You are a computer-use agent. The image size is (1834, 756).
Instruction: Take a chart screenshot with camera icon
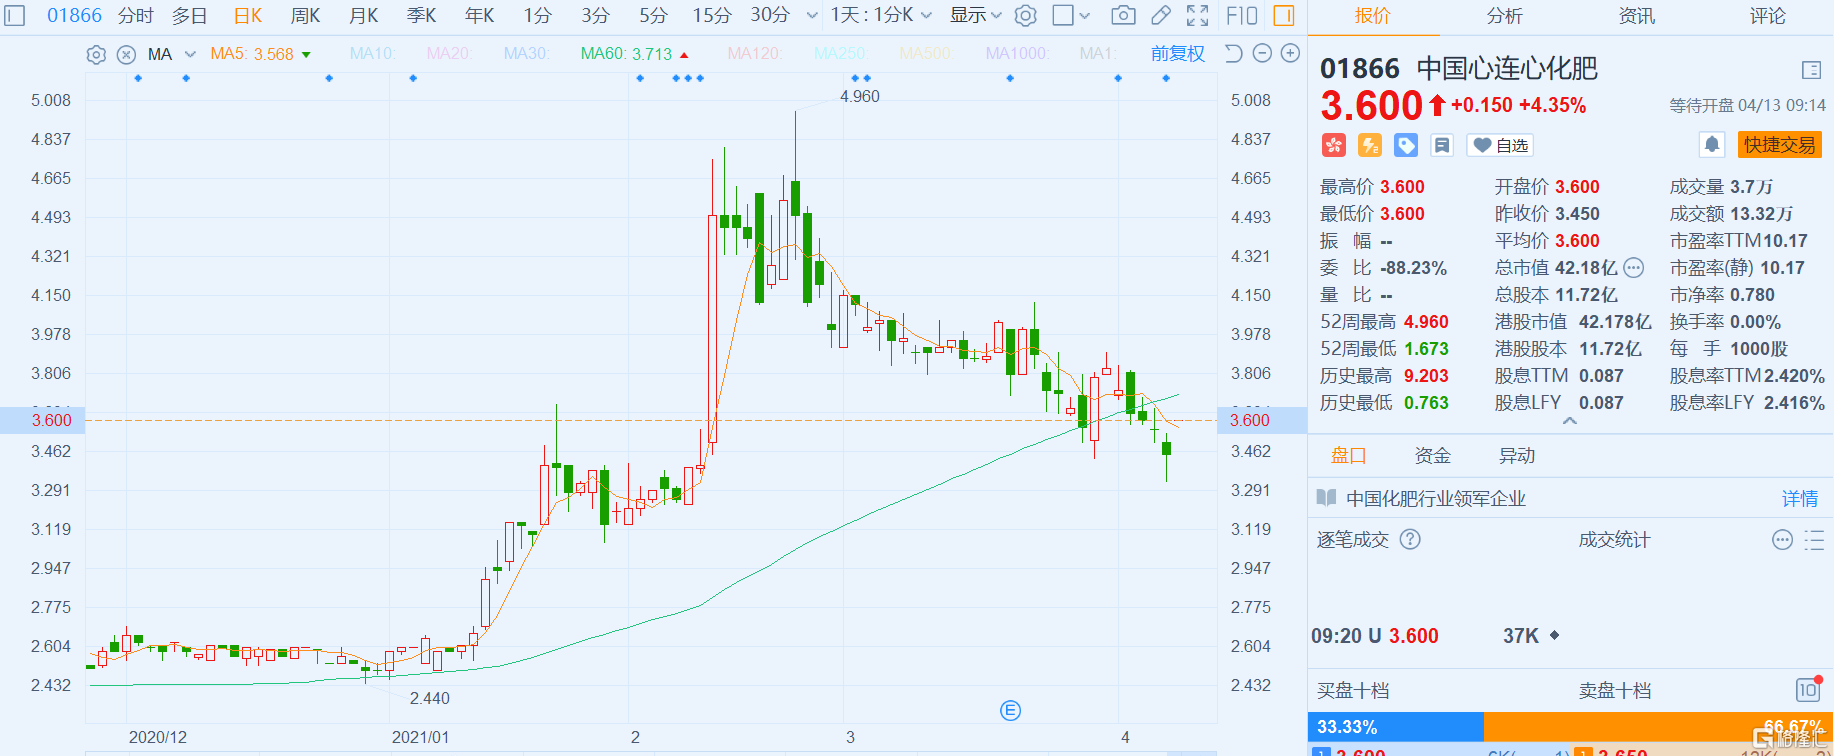tap(1123, 15)
